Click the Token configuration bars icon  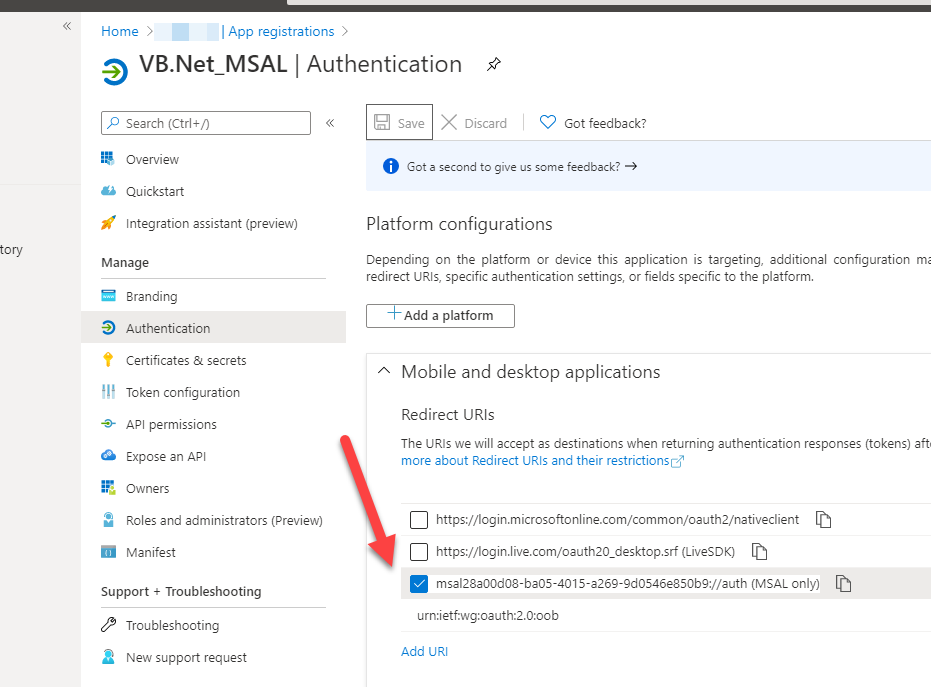(x=108, y=392)
